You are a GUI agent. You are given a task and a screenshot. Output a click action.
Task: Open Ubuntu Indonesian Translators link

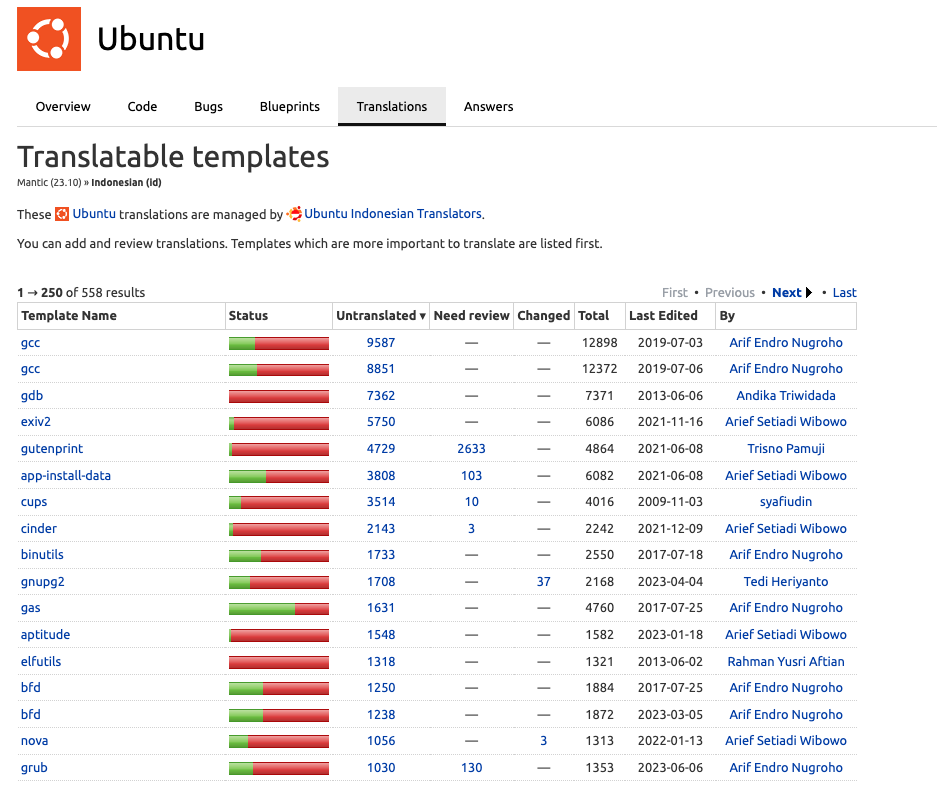[393, 213]
